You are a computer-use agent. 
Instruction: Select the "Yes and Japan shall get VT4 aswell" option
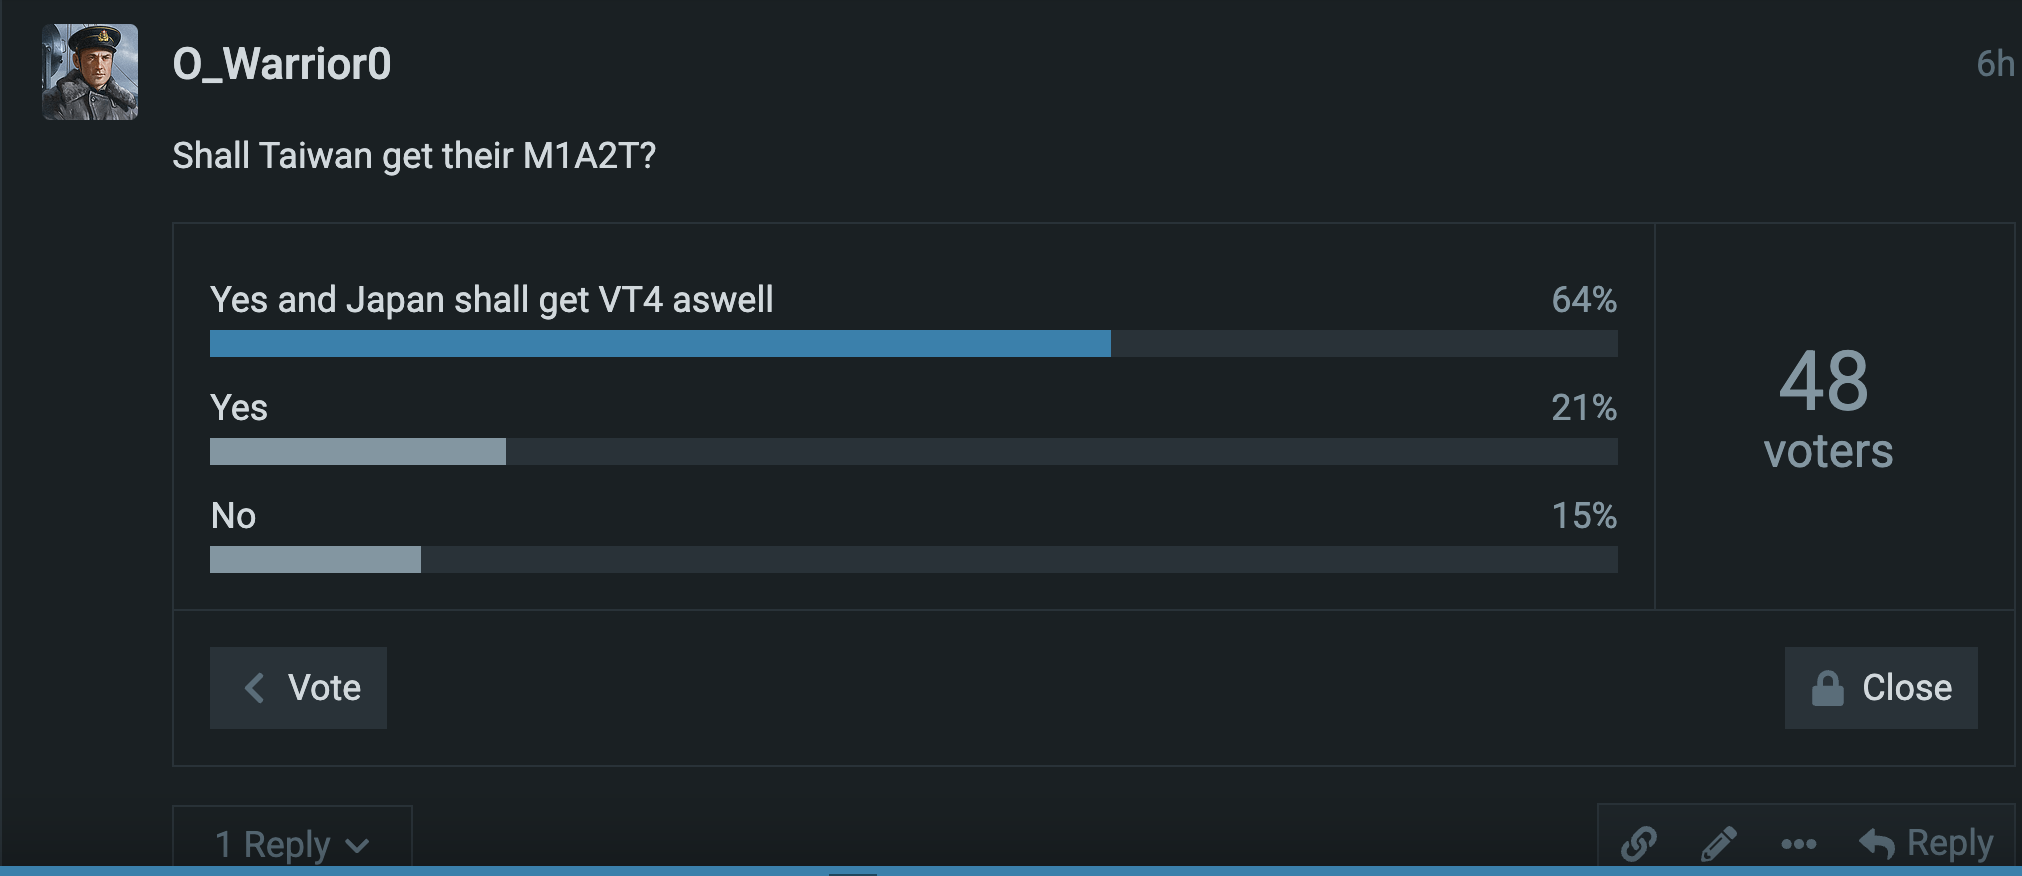click(491, 300)
